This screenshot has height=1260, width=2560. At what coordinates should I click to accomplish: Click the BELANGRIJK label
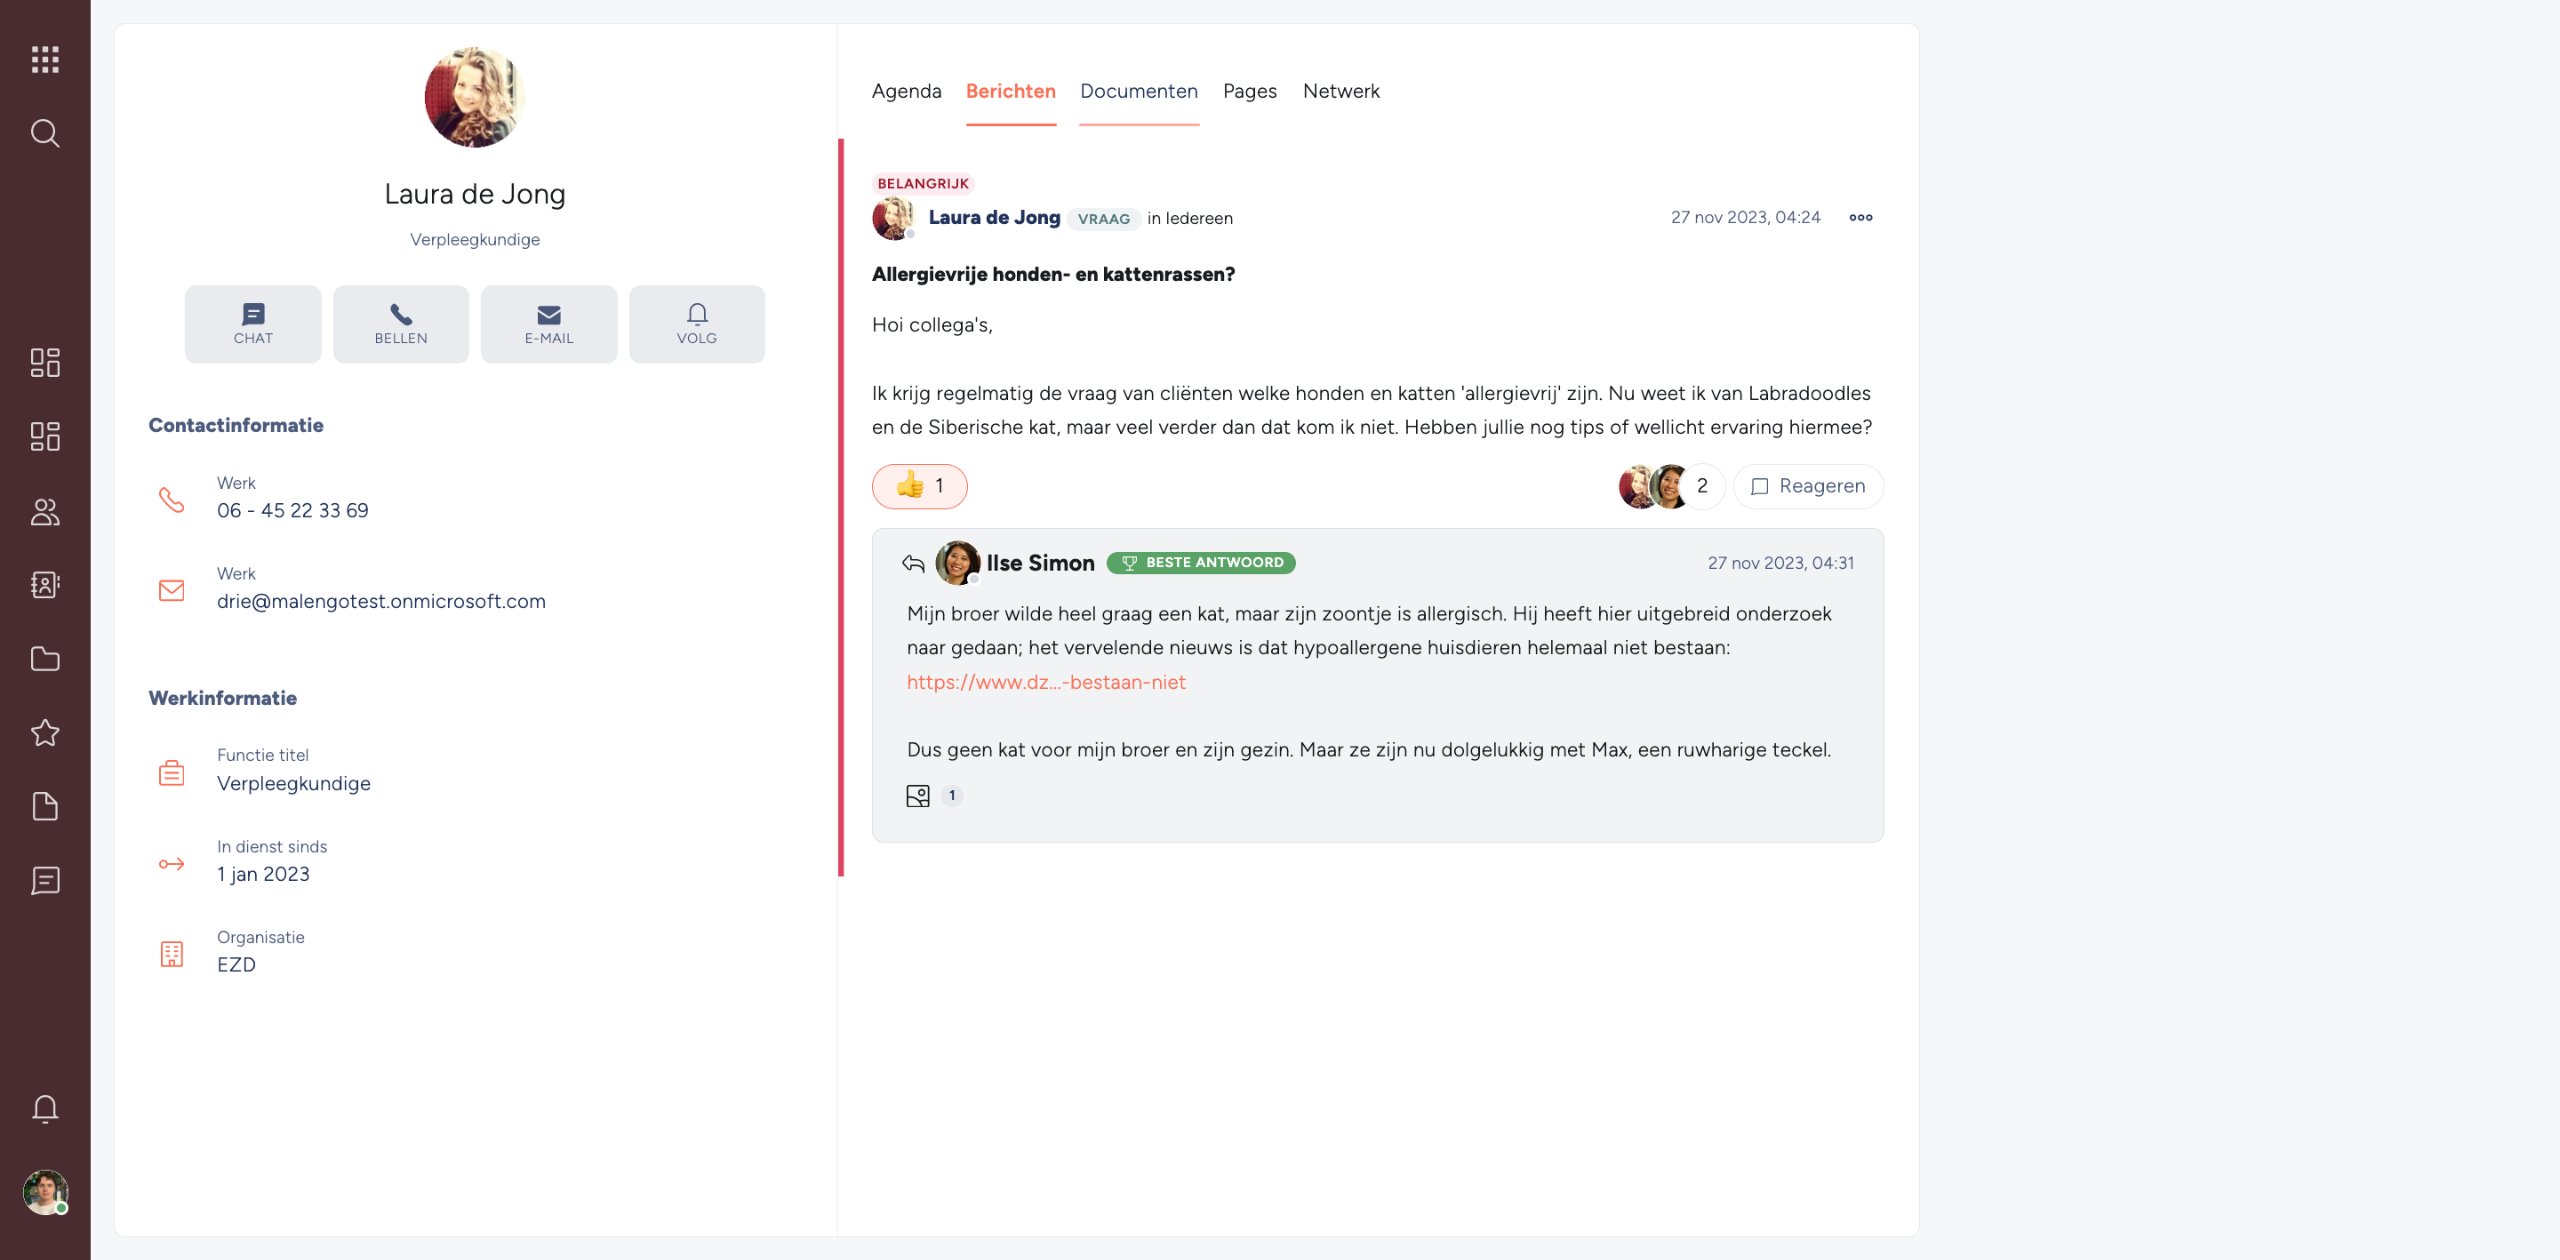click(x=923, y=183)
